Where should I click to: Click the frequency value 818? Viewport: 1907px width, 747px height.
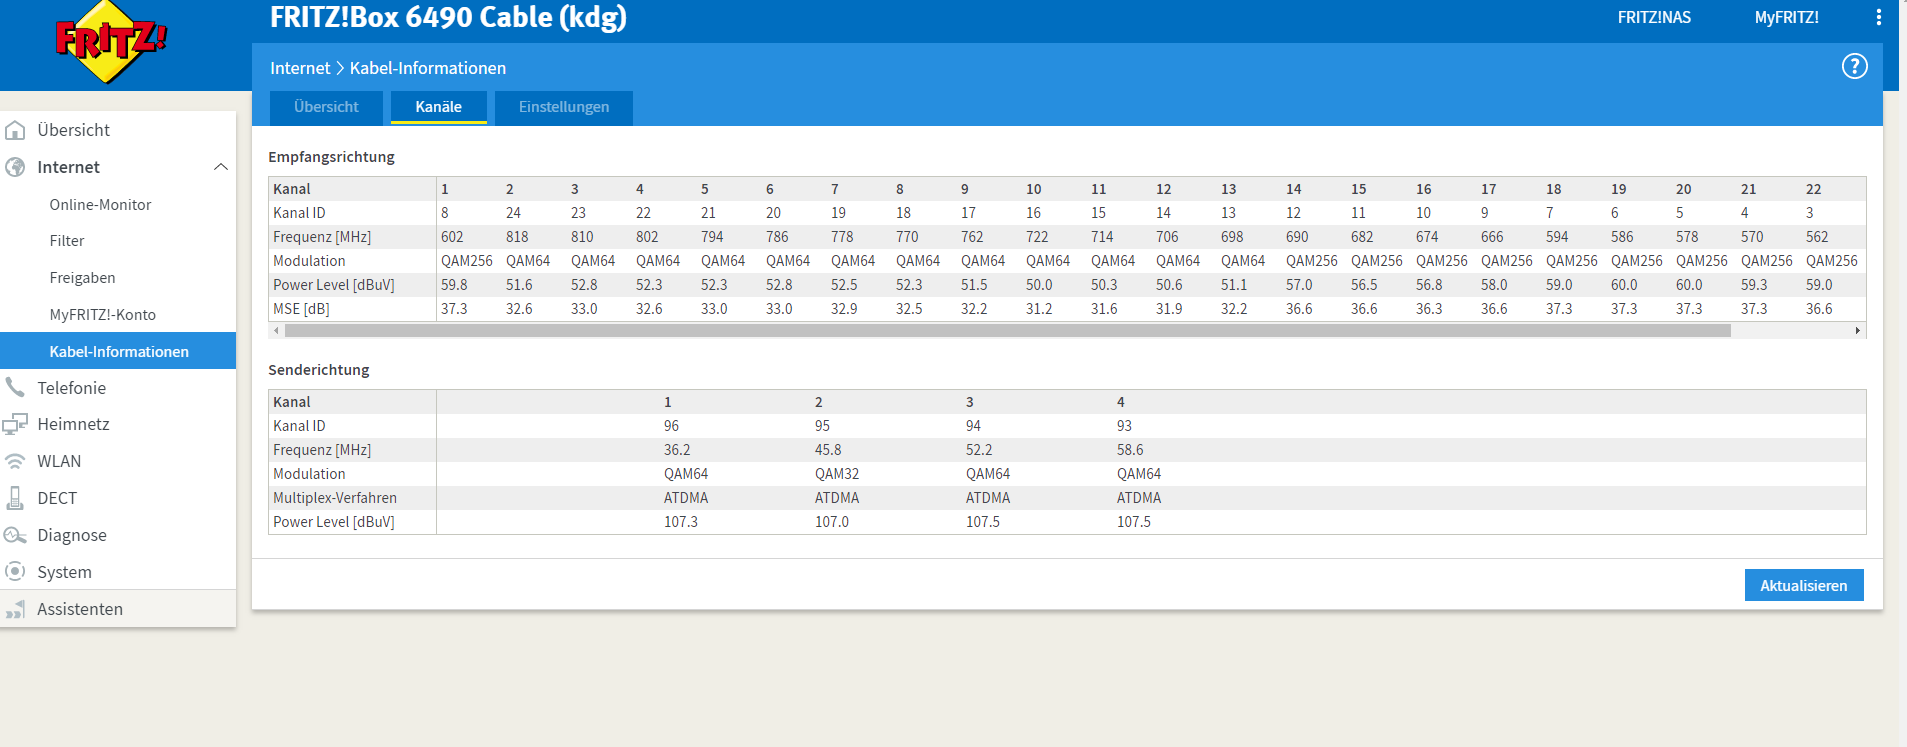click(517, 237)
